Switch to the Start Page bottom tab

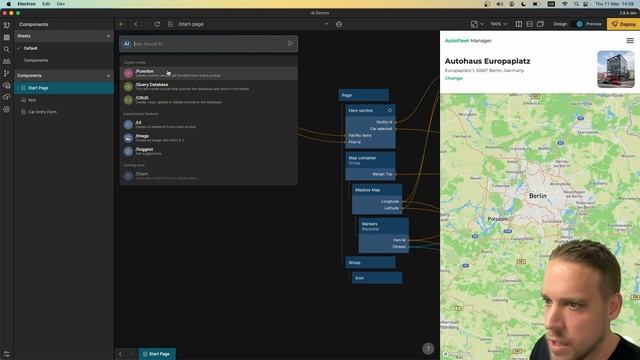157,354
